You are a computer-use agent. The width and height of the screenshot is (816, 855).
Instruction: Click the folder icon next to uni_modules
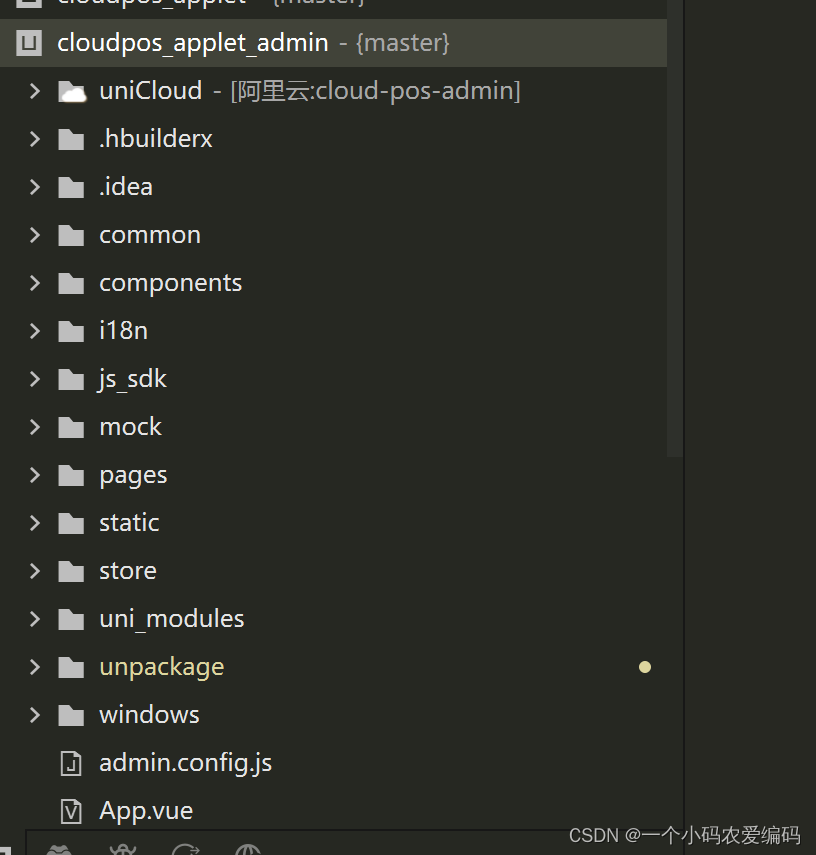tap(71, 618)
